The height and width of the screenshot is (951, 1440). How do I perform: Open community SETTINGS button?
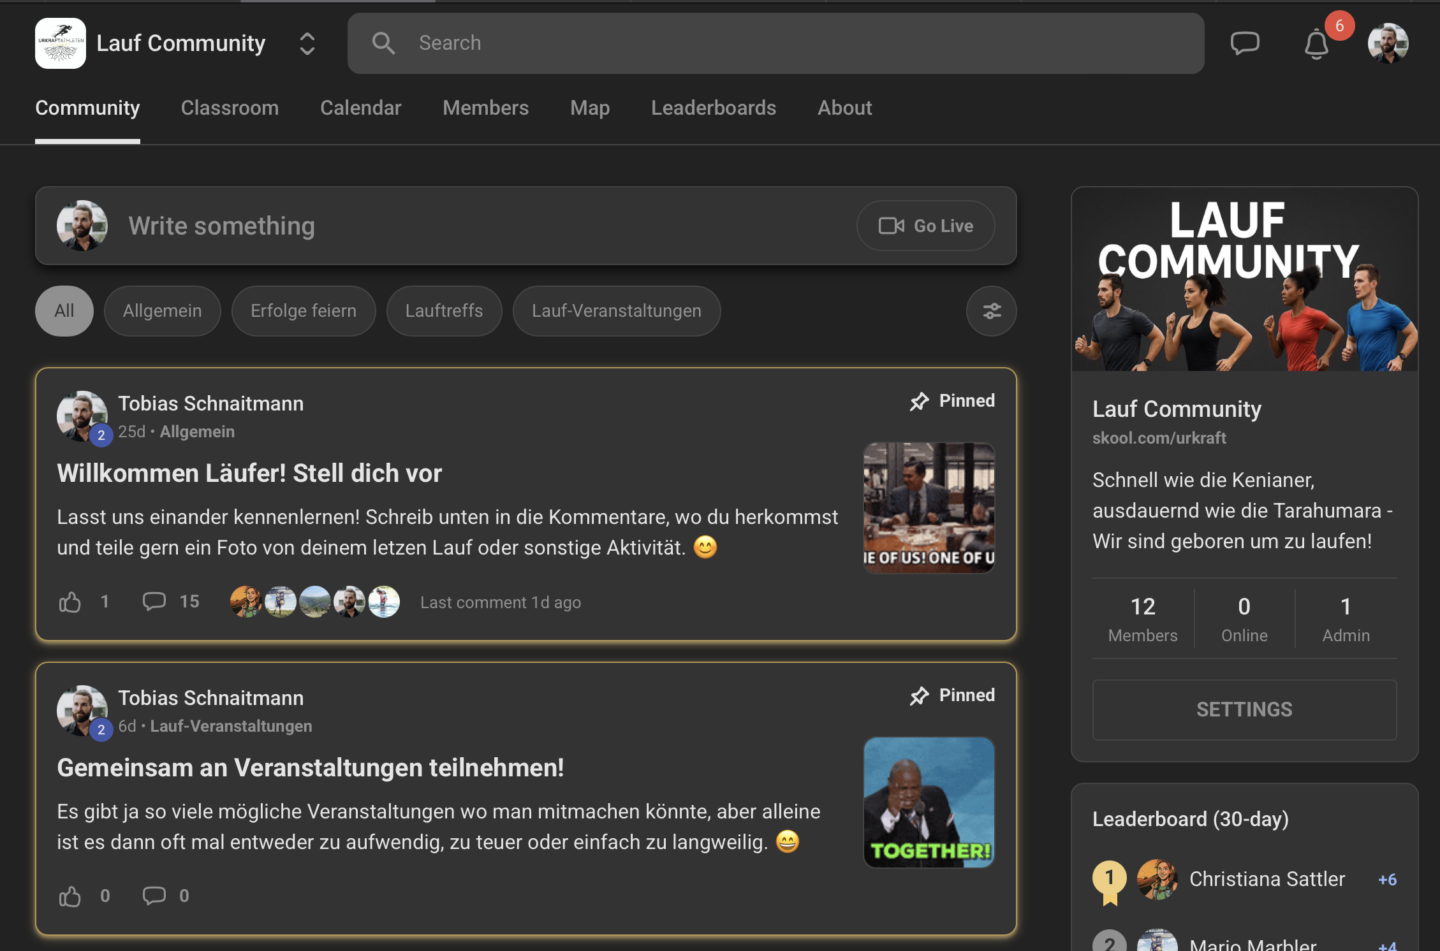click(x=1244, y=710)
